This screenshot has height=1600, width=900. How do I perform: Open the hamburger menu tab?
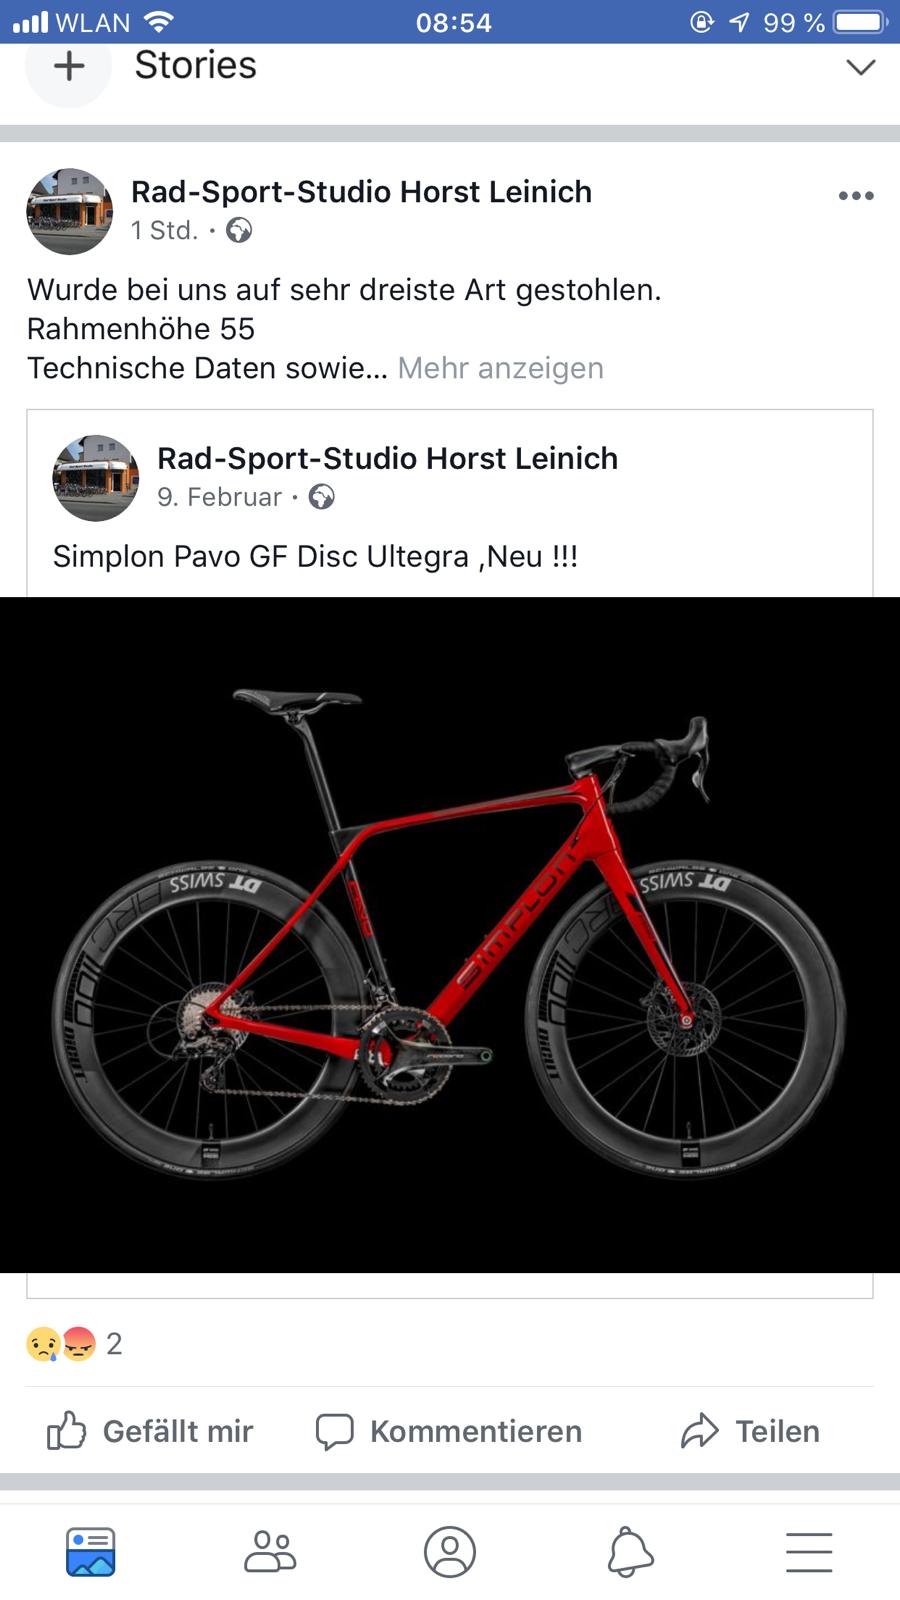(x=809, y=1552)
